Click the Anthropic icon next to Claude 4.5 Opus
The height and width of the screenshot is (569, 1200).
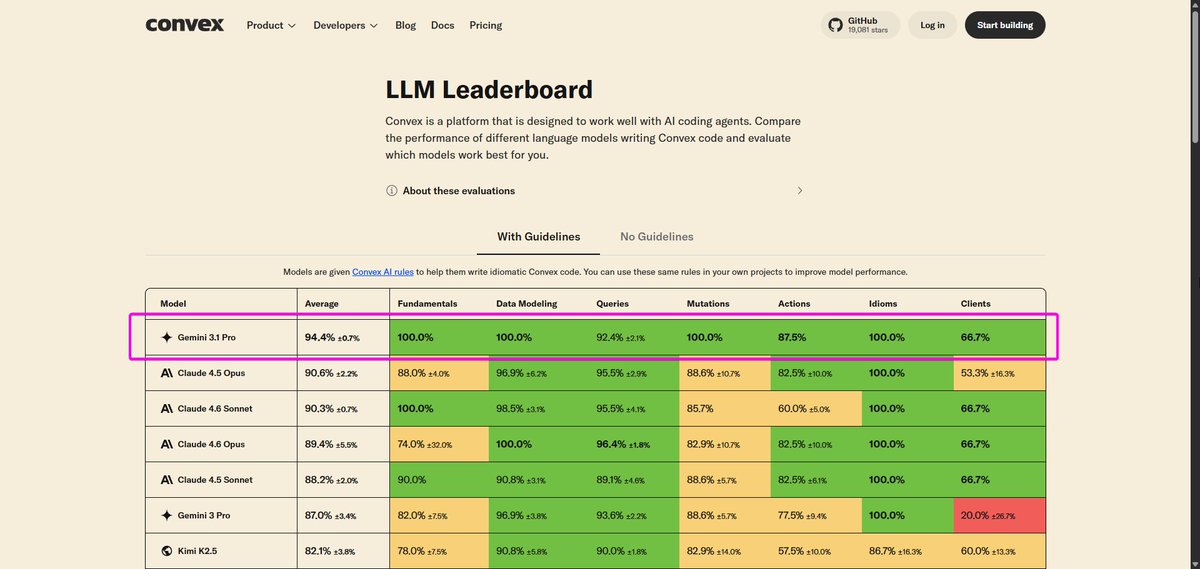pyautogui.click(x=167, y=373)
